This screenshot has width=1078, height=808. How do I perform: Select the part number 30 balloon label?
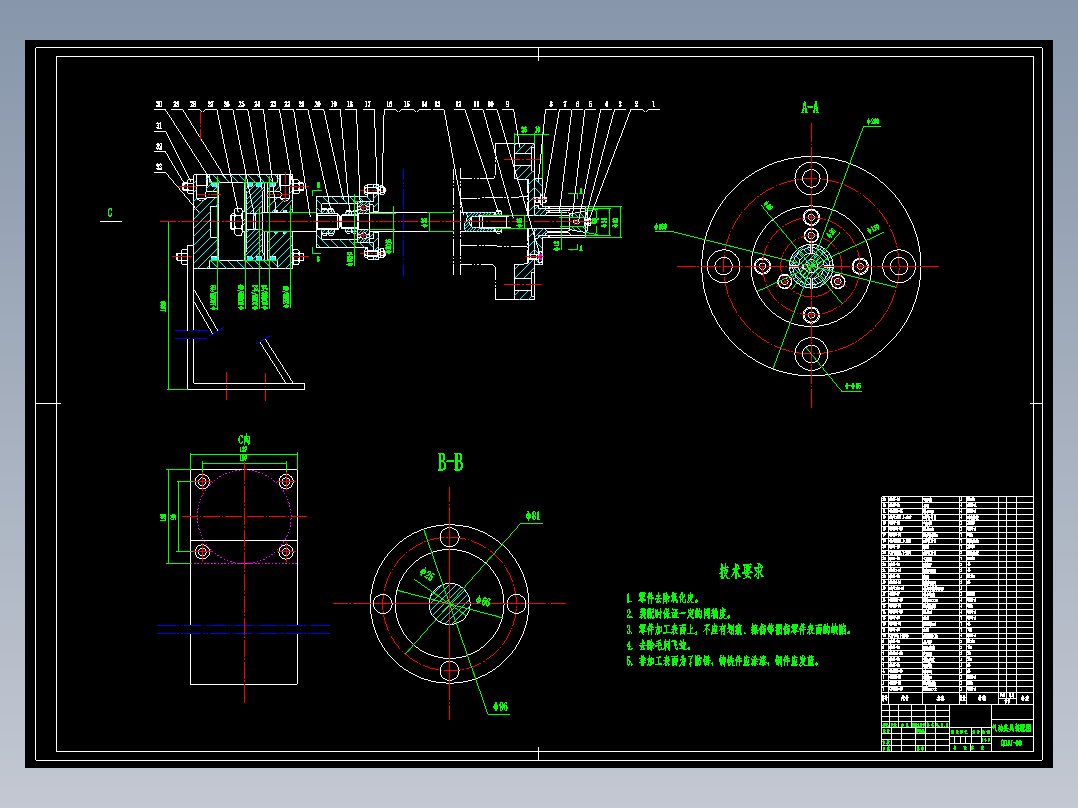[159, 105]
